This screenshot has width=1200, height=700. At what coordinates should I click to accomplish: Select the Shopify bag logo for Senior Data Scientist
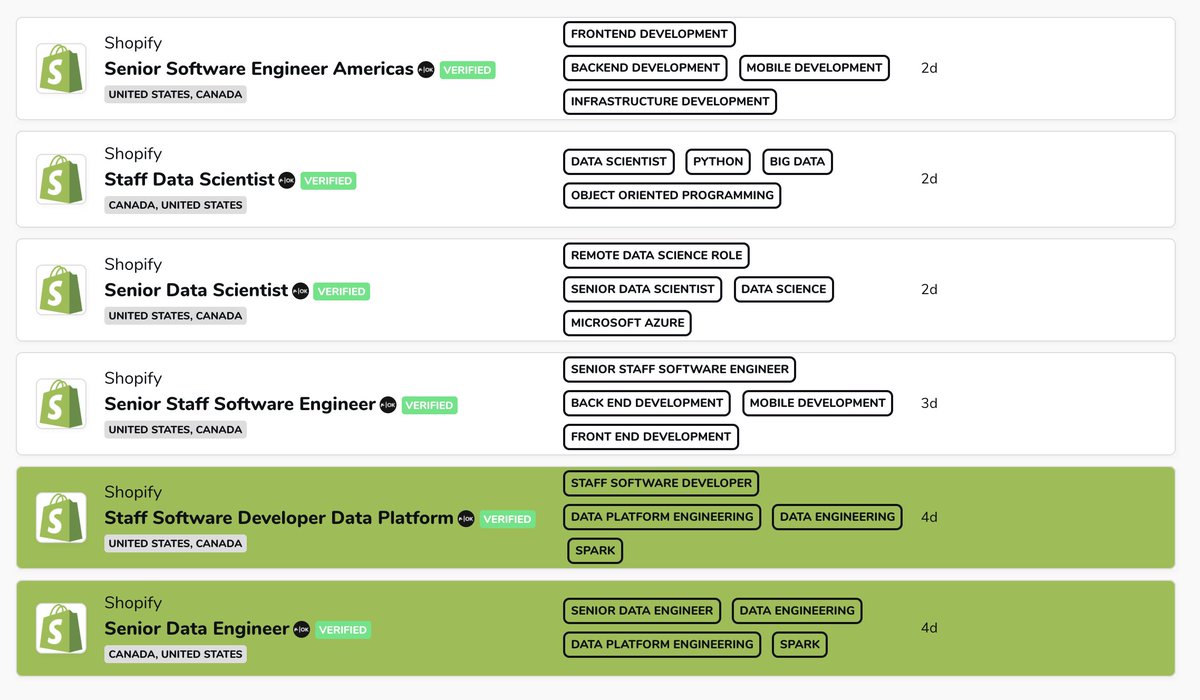(61, 290)
